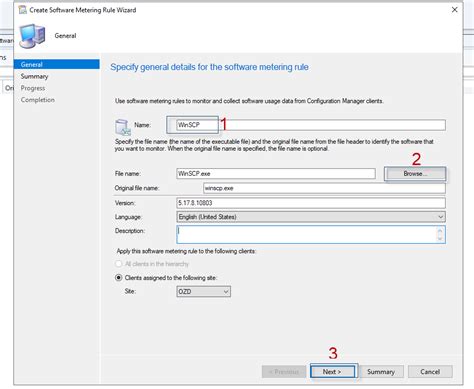Click the Original file name field
Viewport: 474px width, 389px height.
click(324, 188)
